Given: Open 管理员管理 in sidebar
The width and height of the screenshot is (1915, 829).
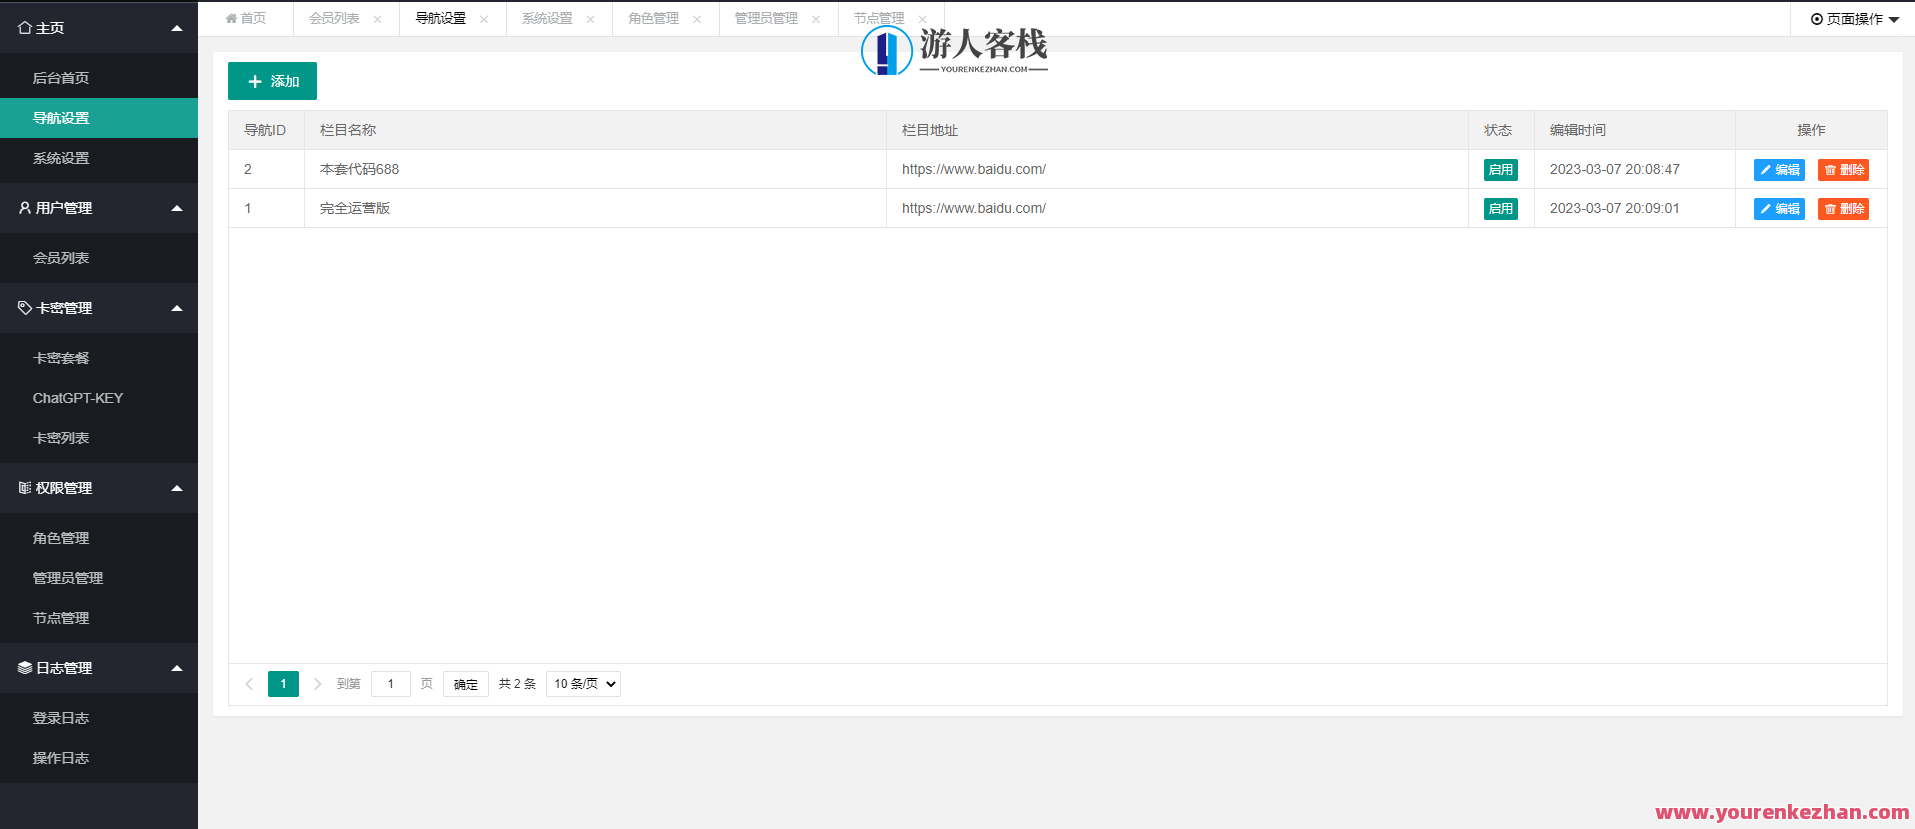Looking at the screenshot, I should (x=99, y=578).
